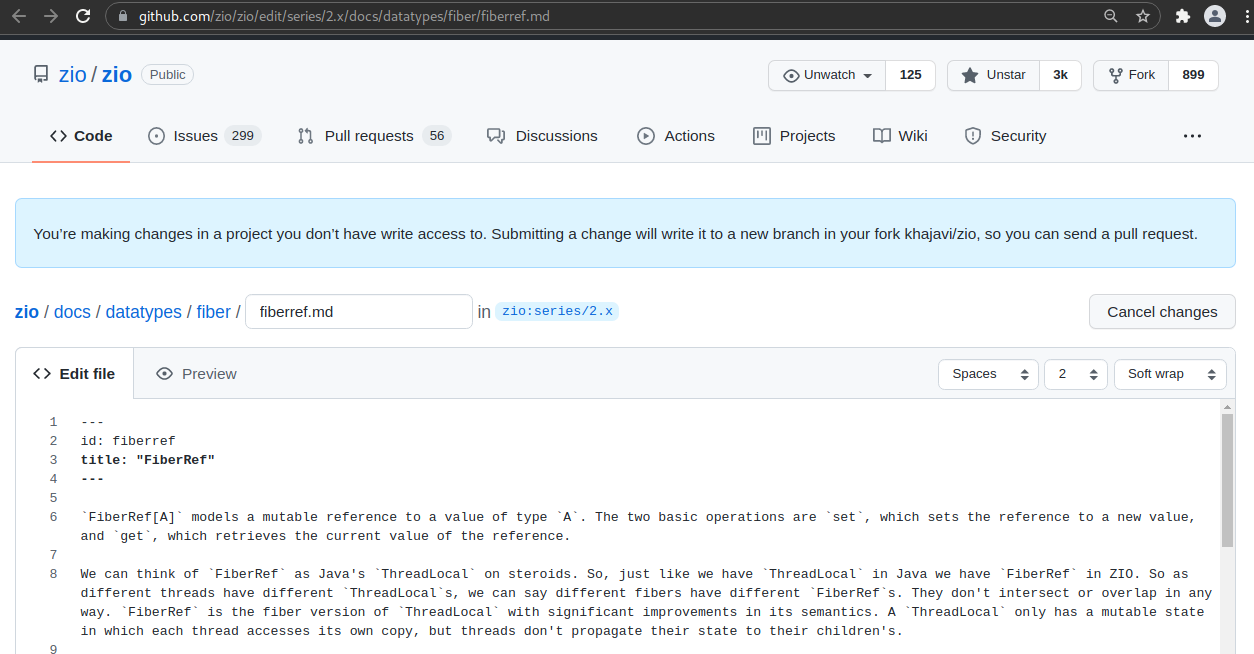The height and width of the screenshot is (654, 1254).
Task: Click the Projects board icon
Action: (760, 136)
